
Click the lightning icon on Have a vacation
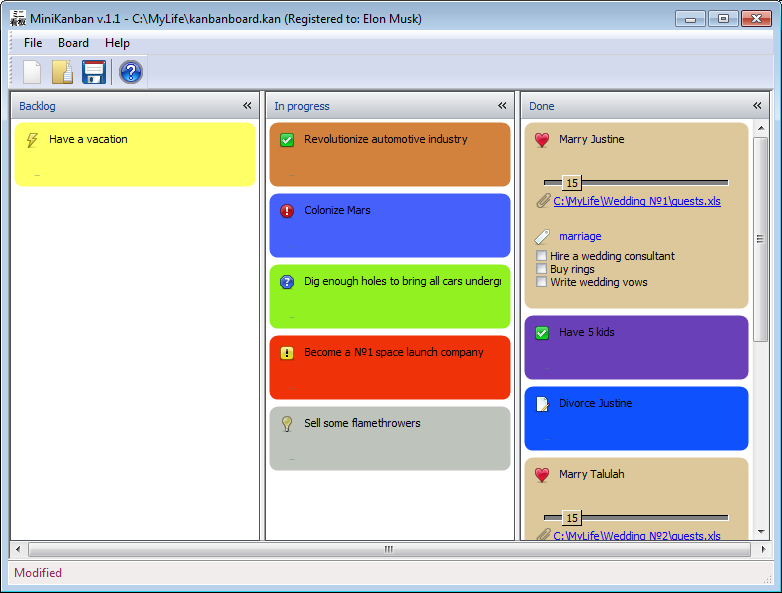(32, 140)
